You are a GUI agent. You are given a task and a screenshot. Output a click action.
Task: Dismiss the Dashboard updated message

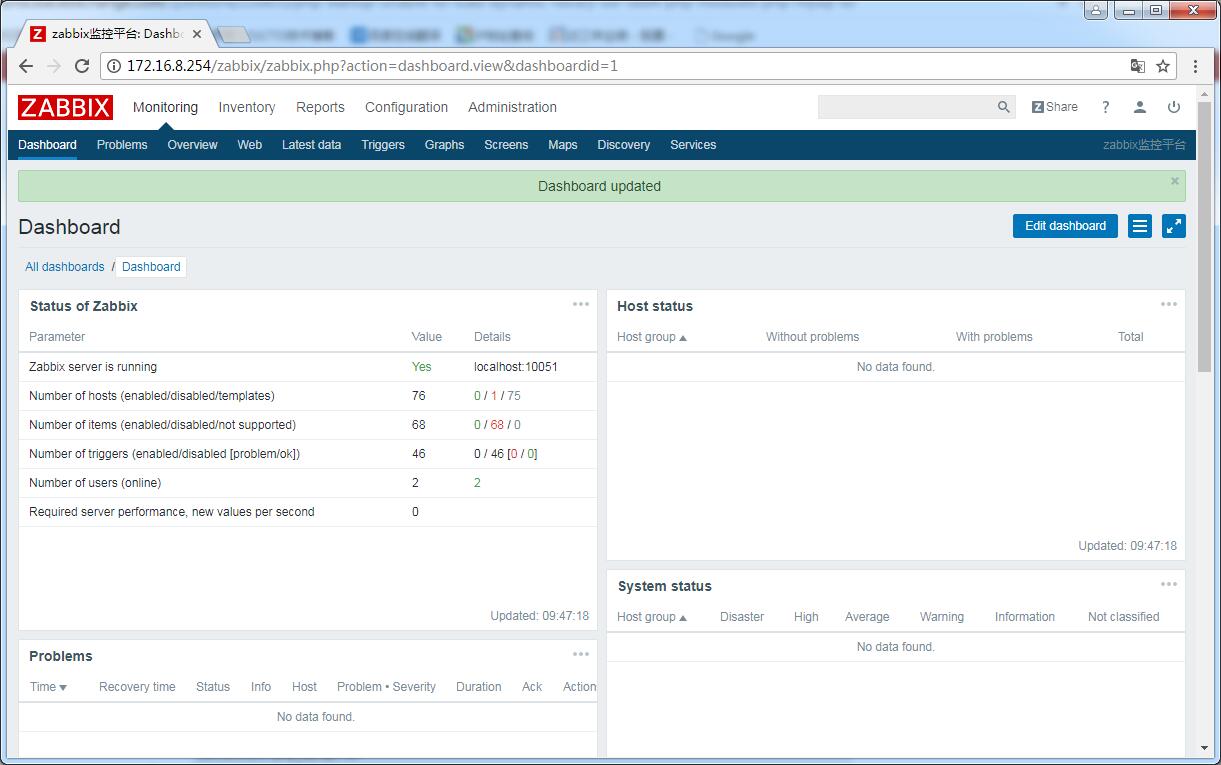point(1175,181)
